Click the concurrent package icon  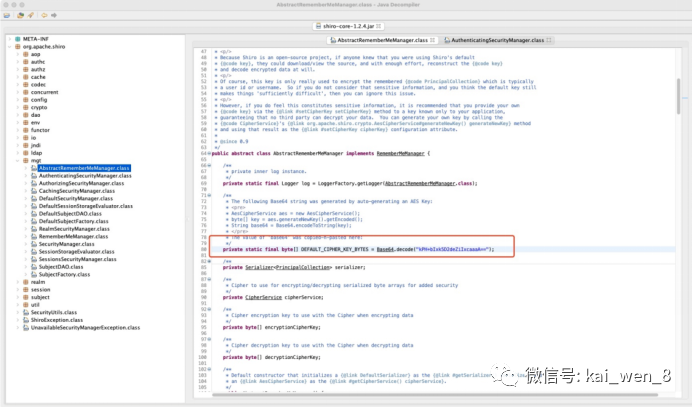(26, 92)
